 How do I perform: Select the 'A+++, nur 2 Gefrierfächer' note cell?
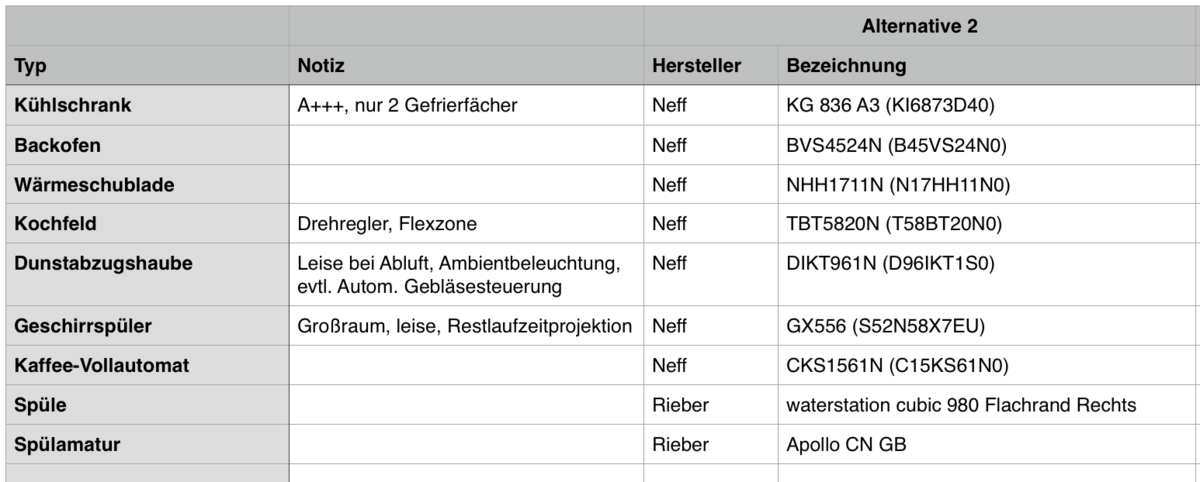pos(407,105)
